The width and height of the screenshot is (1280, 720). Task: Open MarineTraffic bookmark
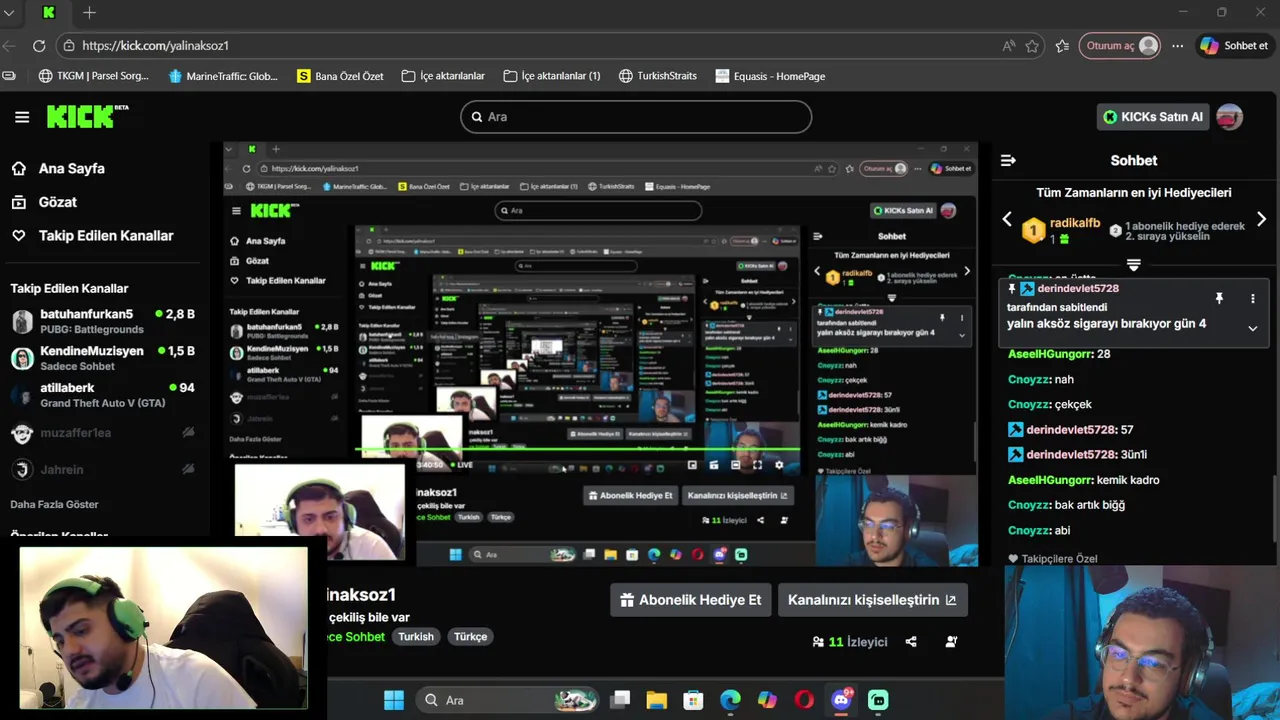tap(223, 76)
